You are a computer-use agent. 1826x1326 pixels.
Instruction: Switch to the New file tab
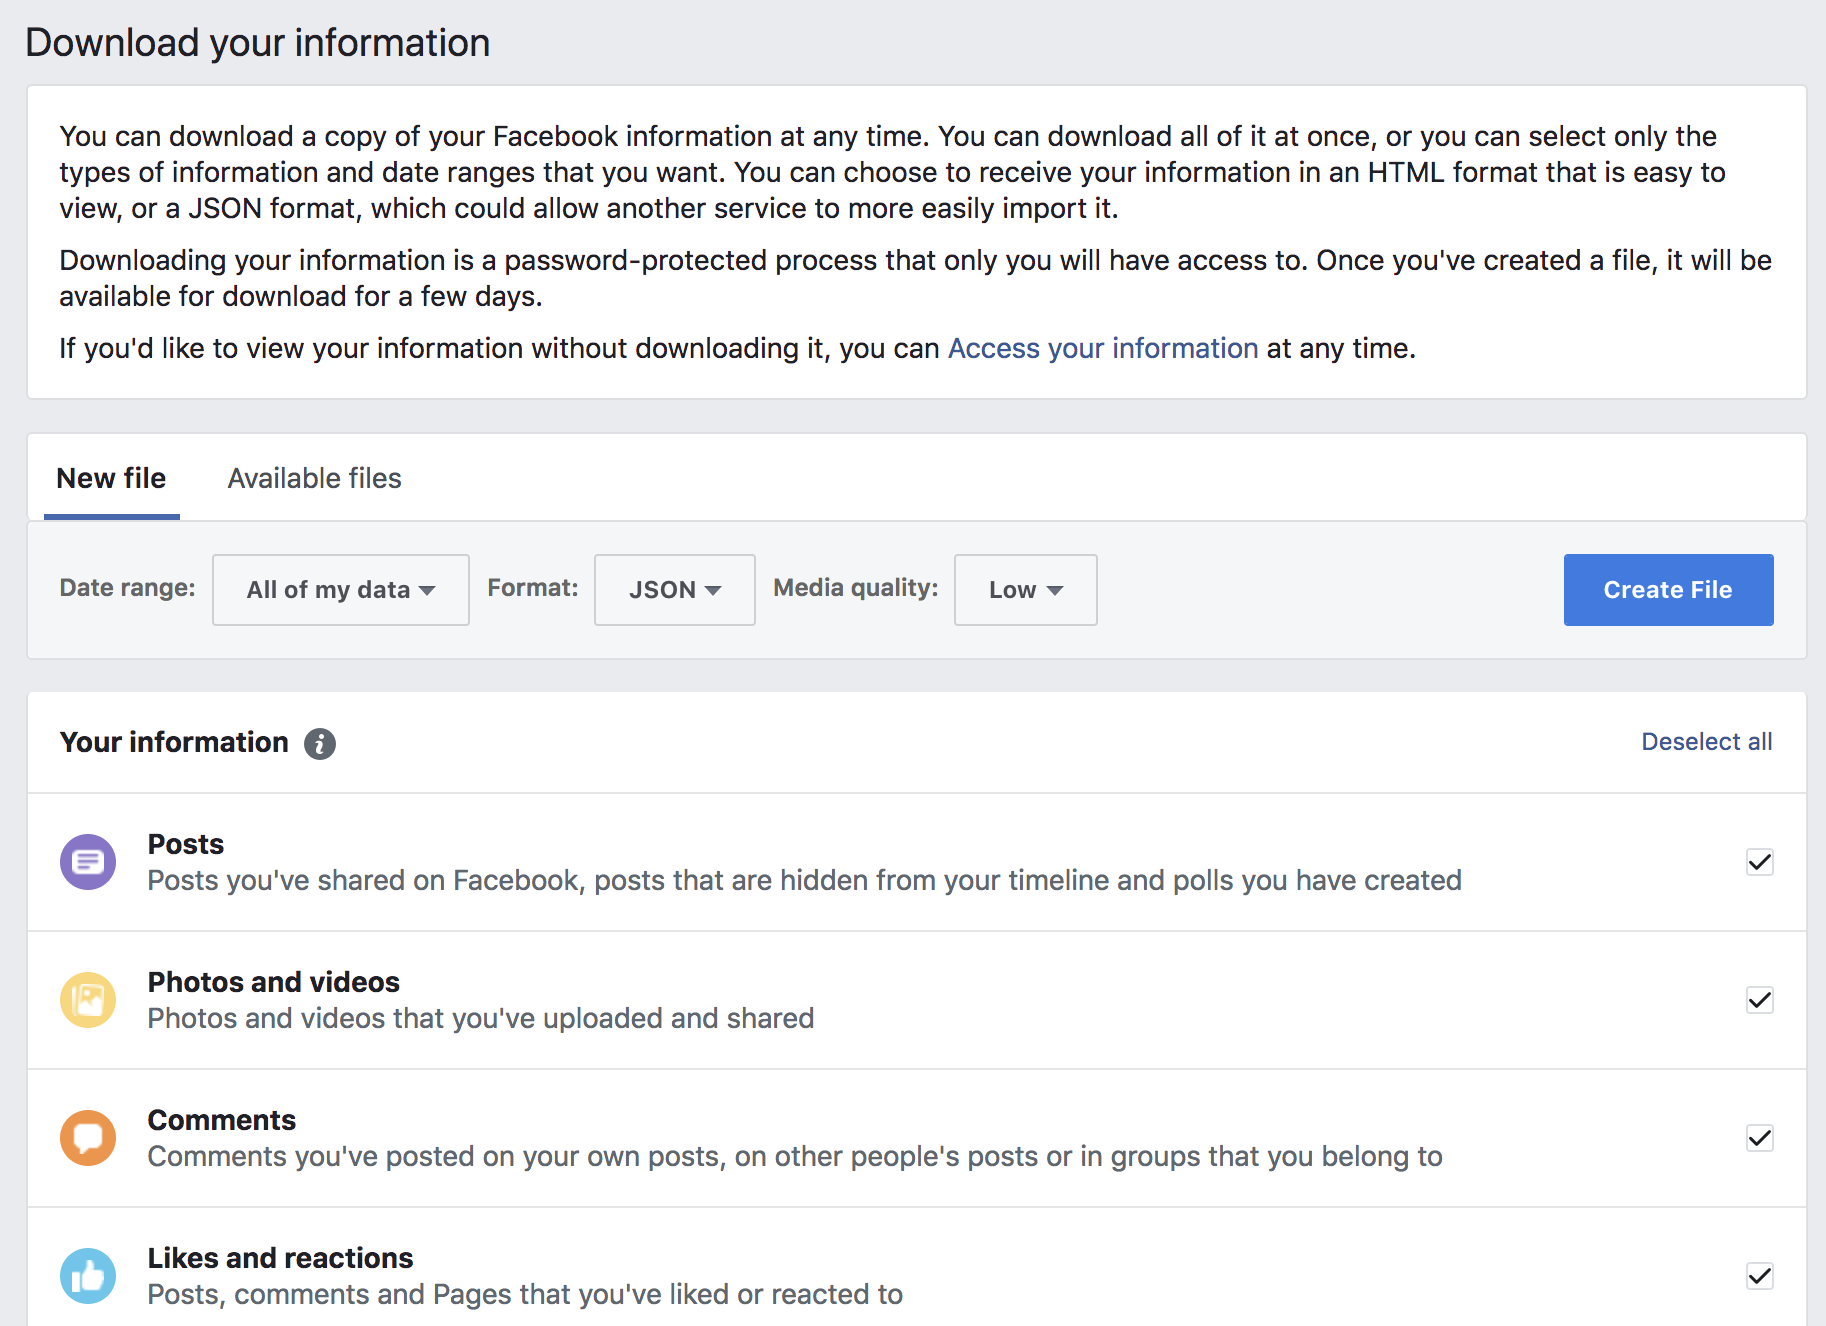point(111,478)
